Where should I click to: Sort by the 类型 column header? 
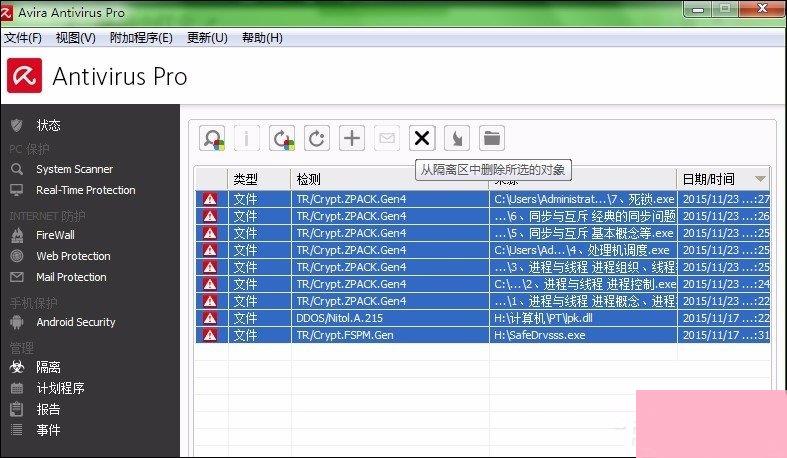coord(259,179)
